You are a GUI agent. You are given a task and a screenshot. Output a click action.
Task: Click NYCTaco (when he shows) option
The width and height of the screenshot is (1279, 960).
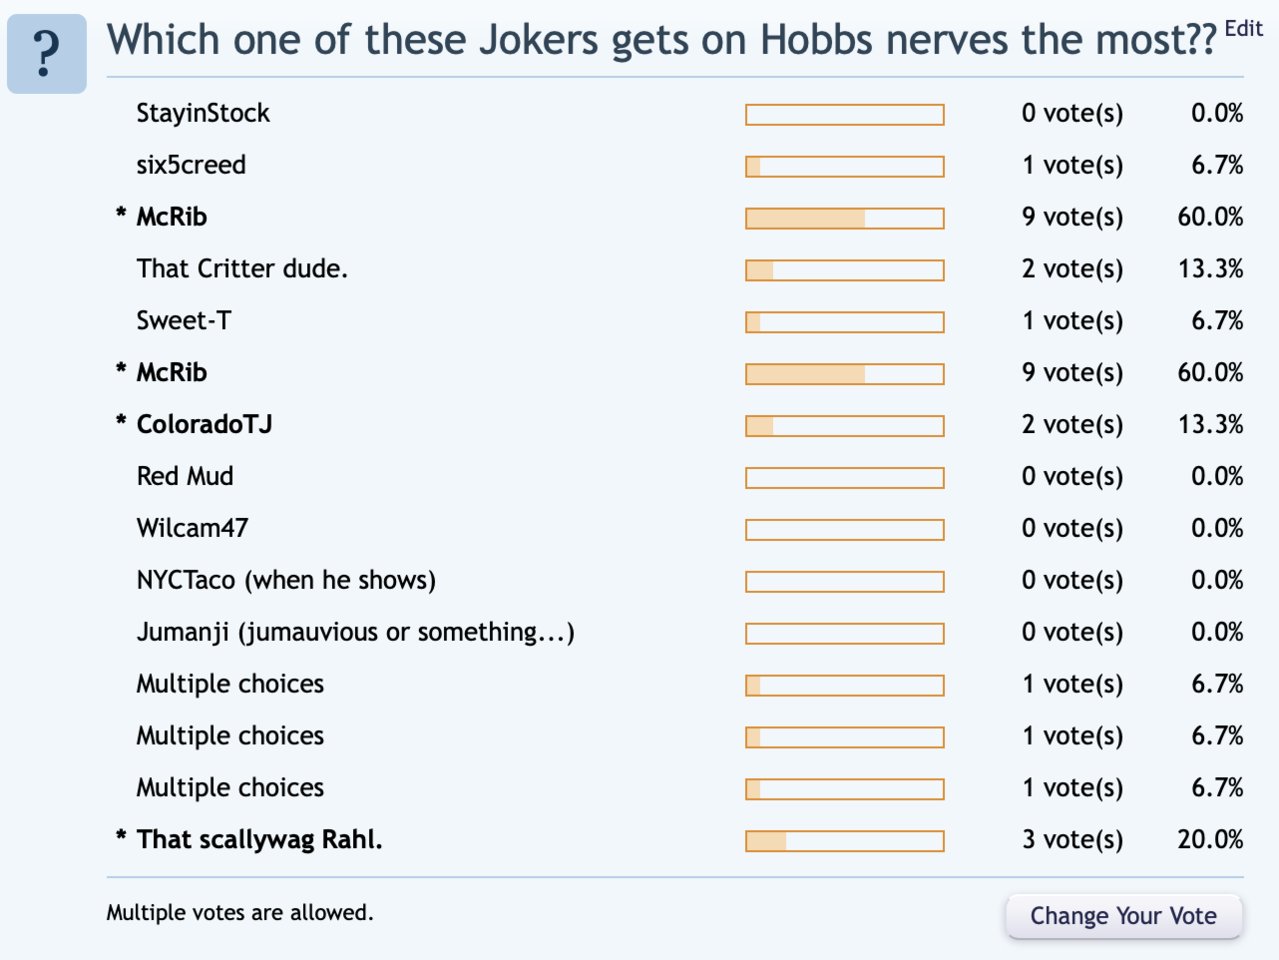tap(286, 581)
